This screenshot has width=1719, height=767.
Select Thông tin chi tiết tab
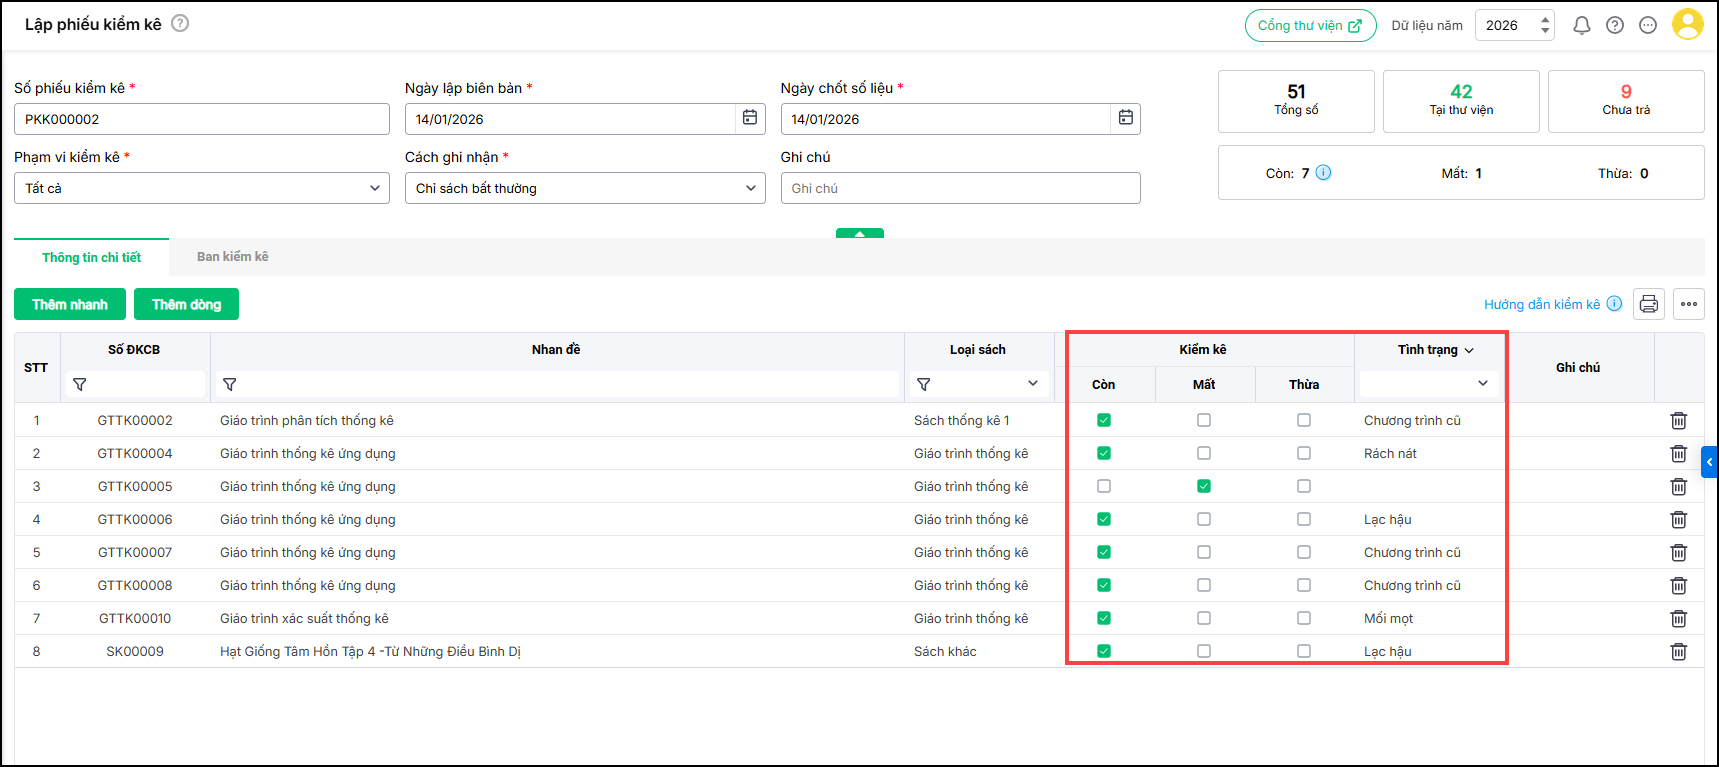(x=91, y=257)
